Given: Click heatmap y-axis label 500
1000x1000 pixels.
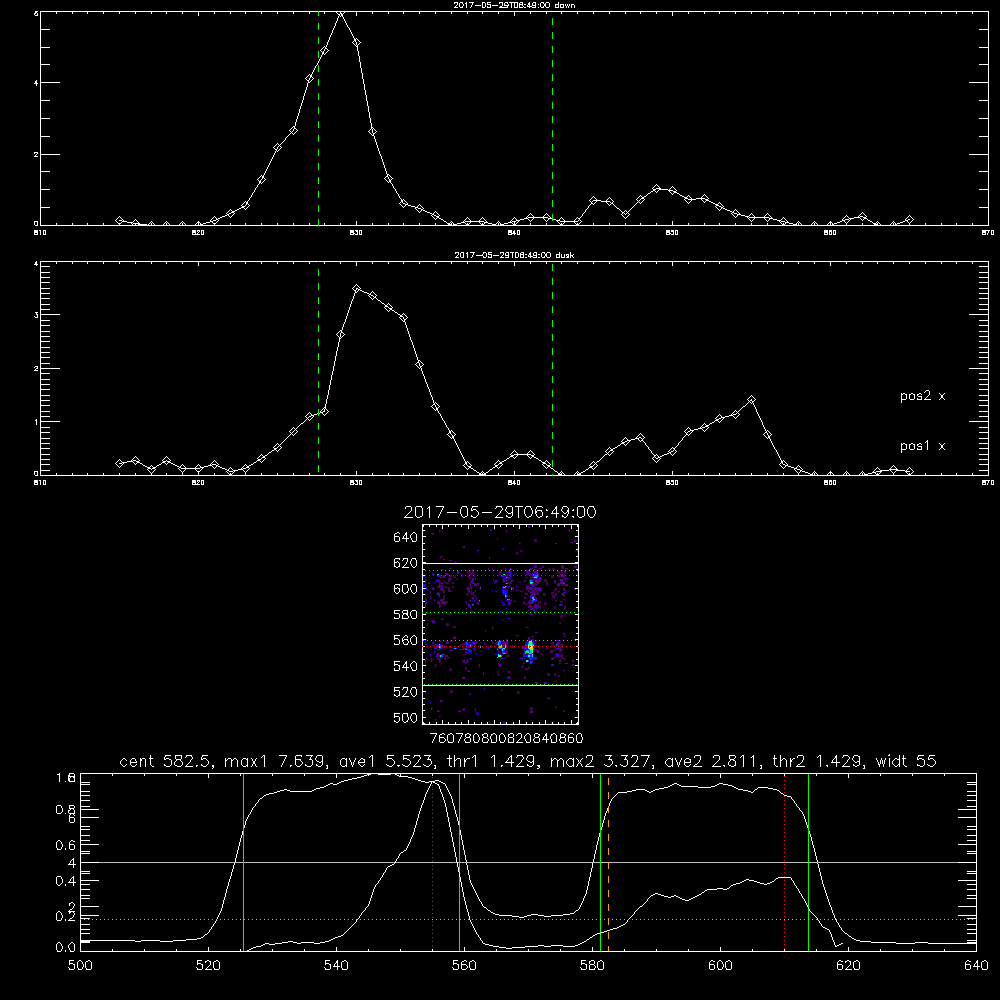Looking at the screenshot, I should point(406,717).
